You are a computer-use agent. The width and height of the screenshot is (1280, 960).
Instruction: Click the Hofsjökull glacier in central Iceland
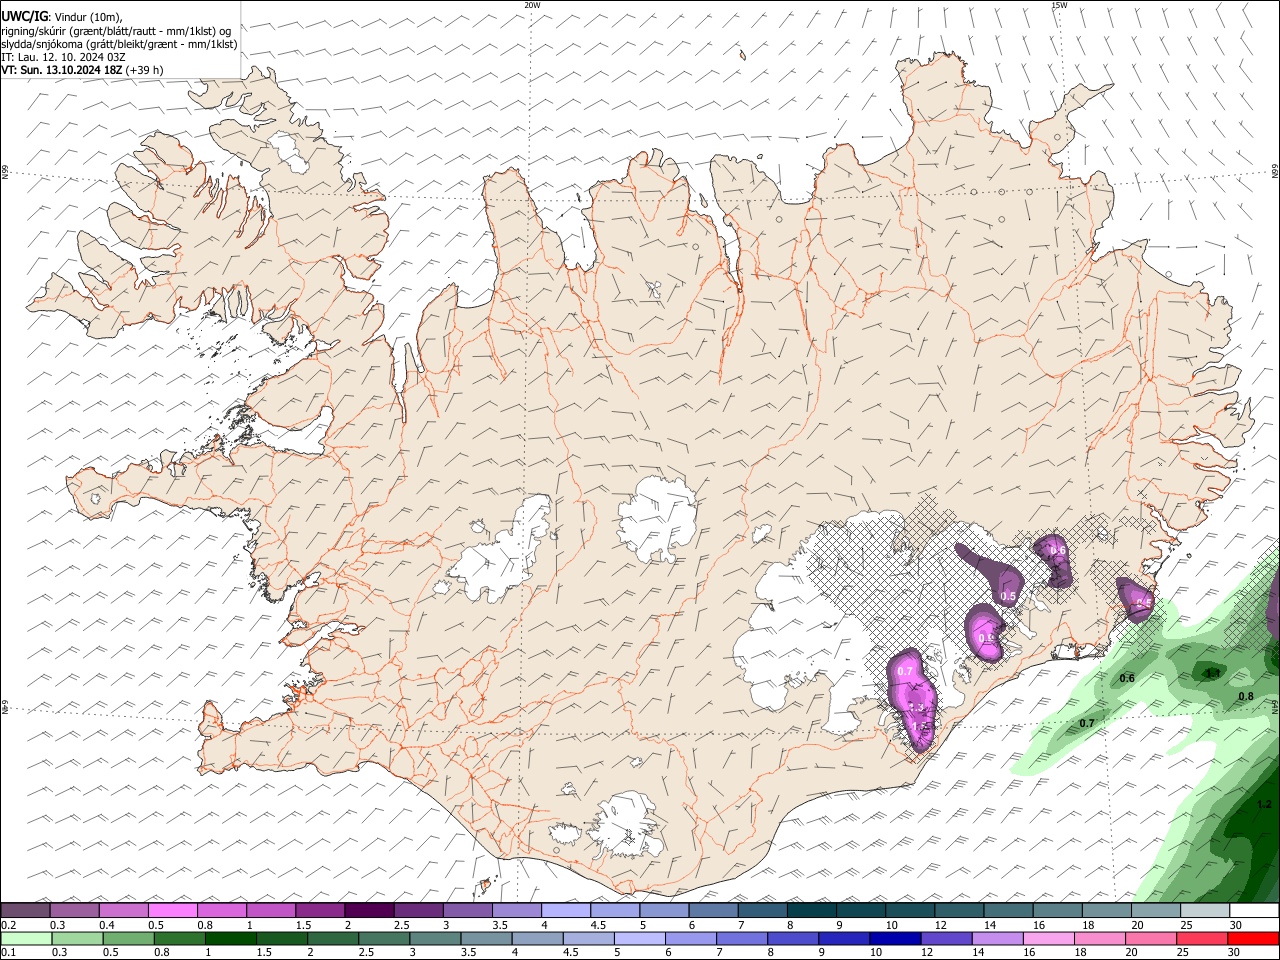tap(658, 519)
